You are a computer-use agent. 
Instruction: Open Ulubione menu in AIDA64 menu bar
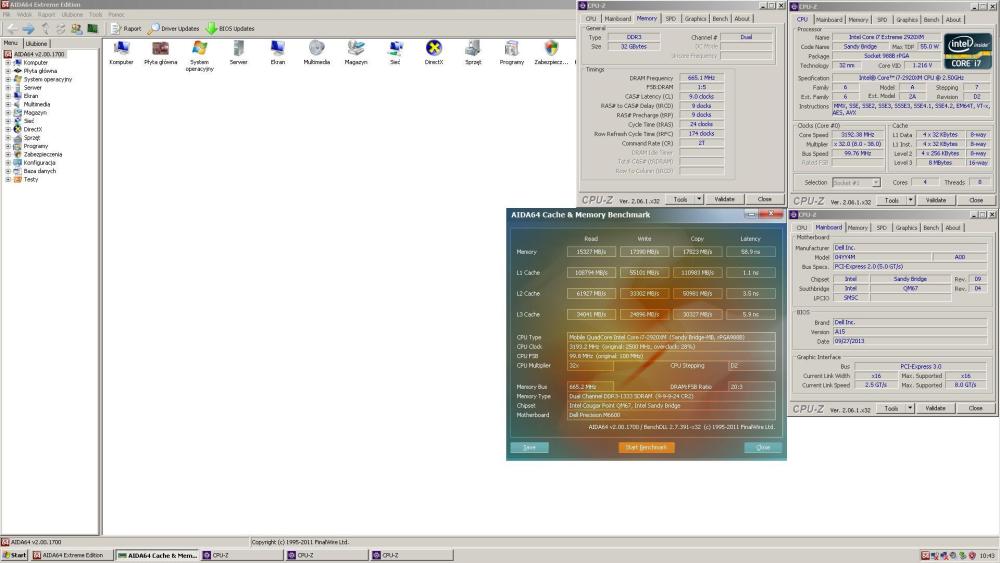(x=72, y=14)
